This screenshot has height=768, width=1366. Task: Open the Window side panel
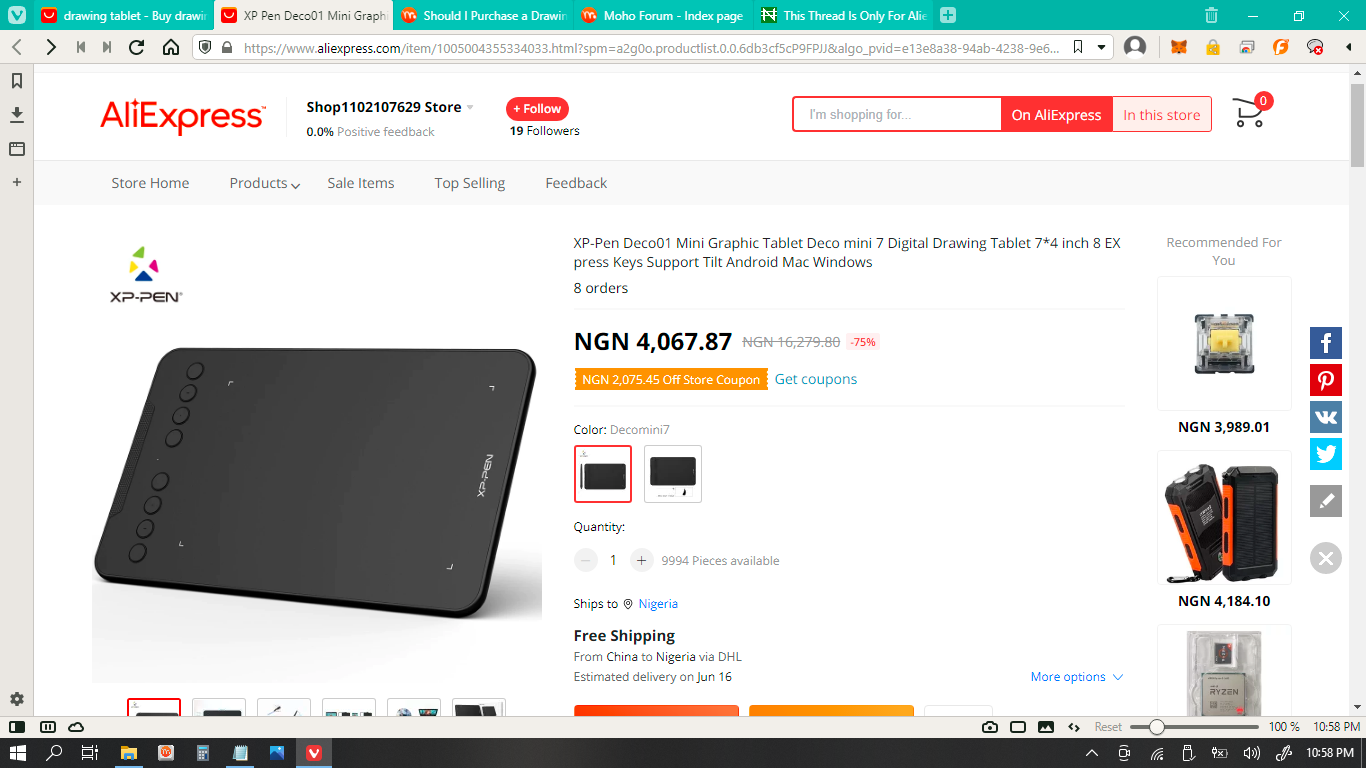17,149
